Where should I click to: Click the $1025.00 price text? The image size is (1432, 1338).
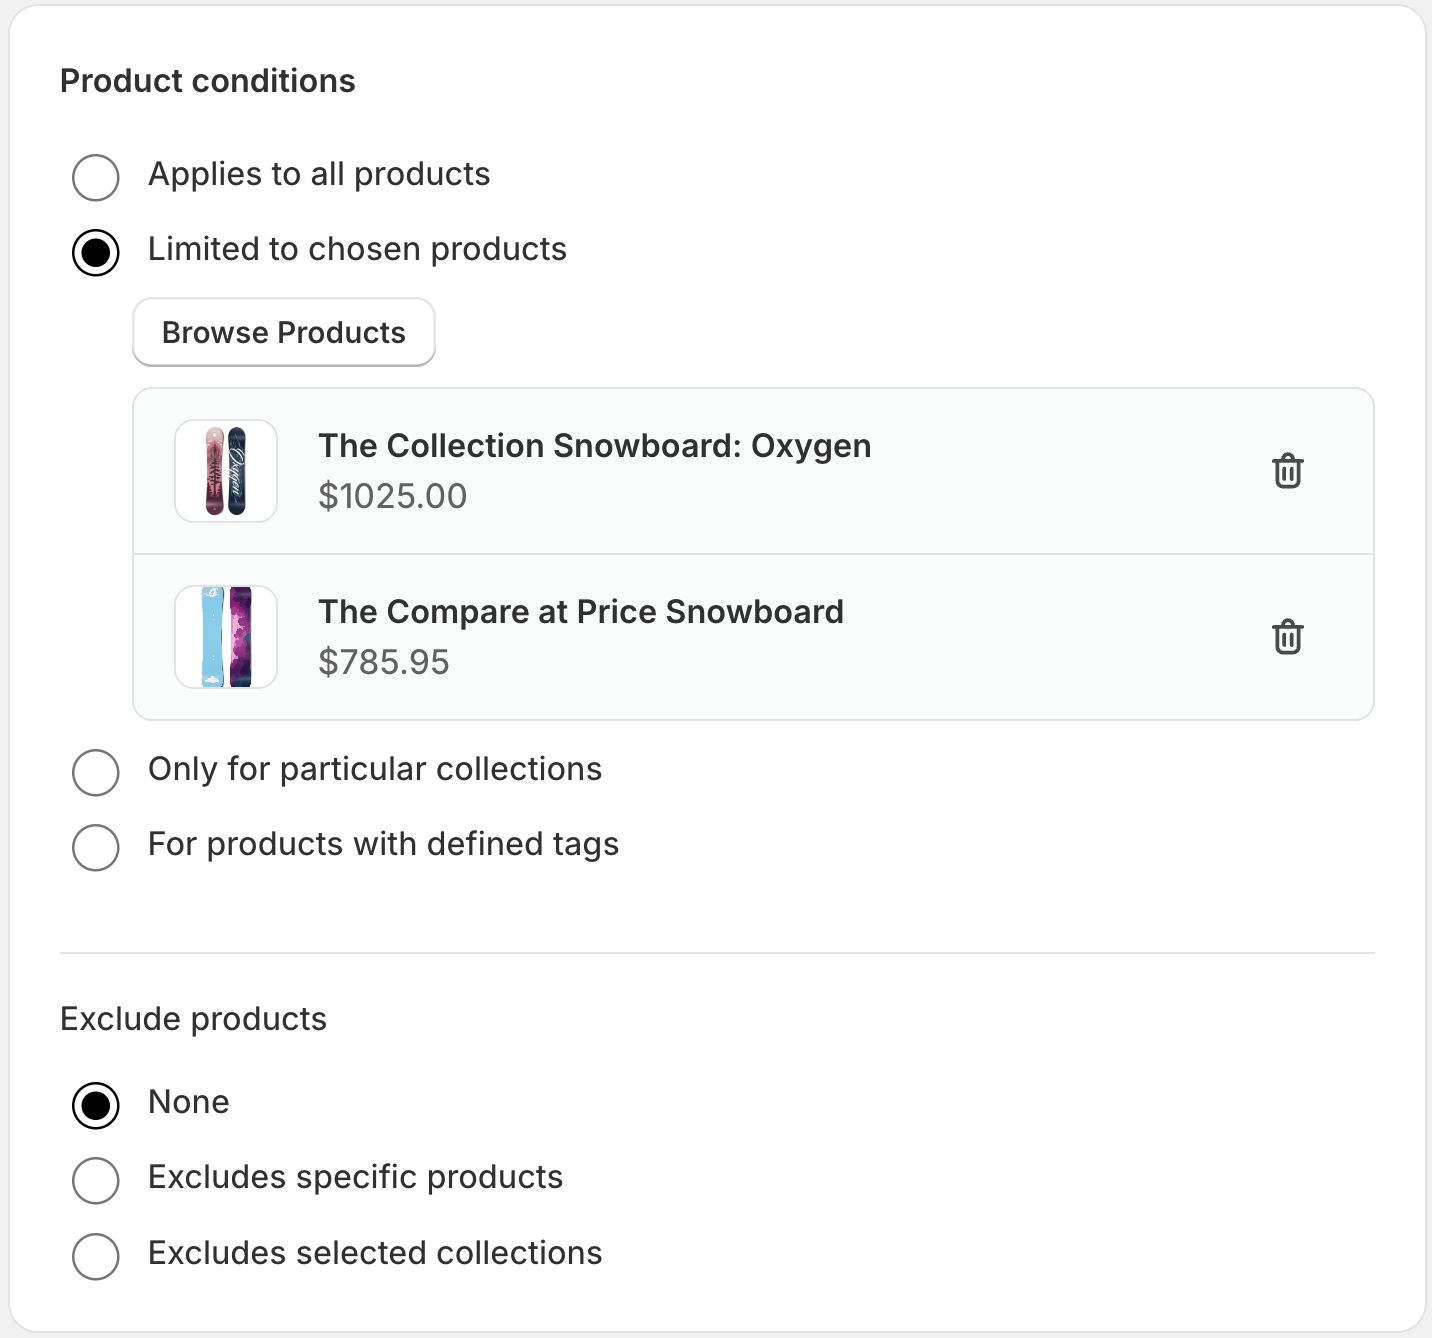point(392,496)
